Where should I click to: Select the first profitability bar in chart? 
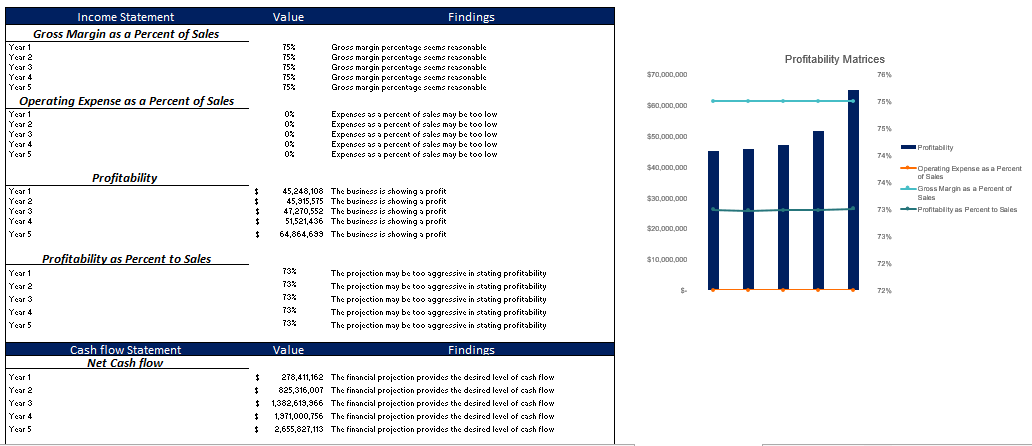713,220
